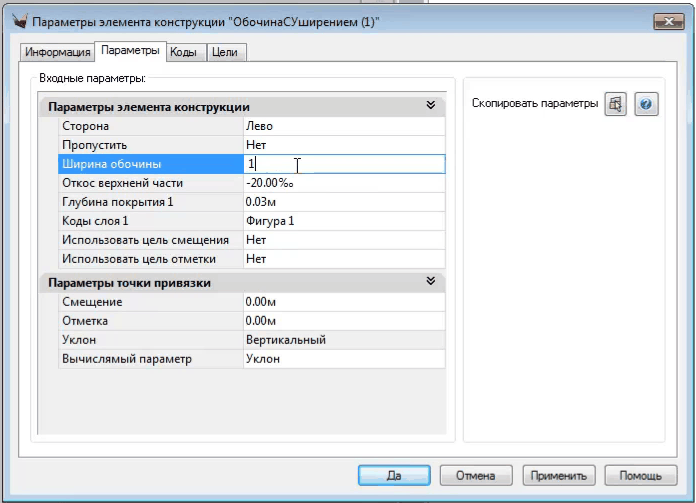Switch to the Цели tab
The image size is (696, 503).
tap(225, 51)
